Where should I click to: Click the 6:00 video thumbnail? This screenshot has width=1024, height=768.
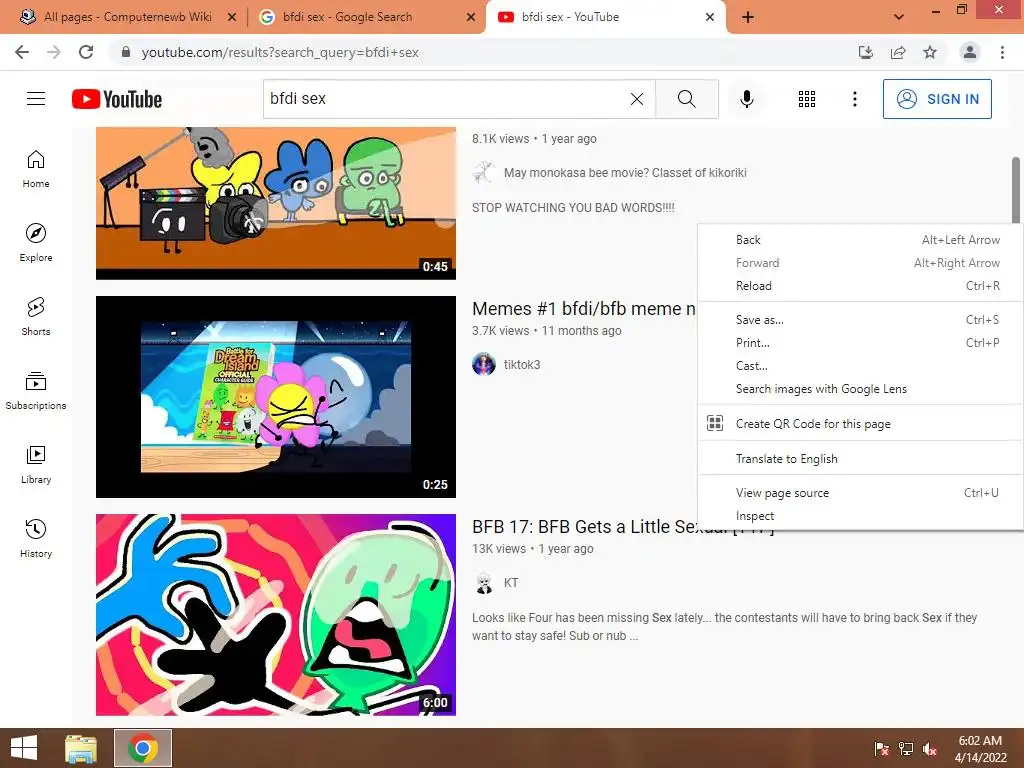pyautogui.click(x=276, y=615)
